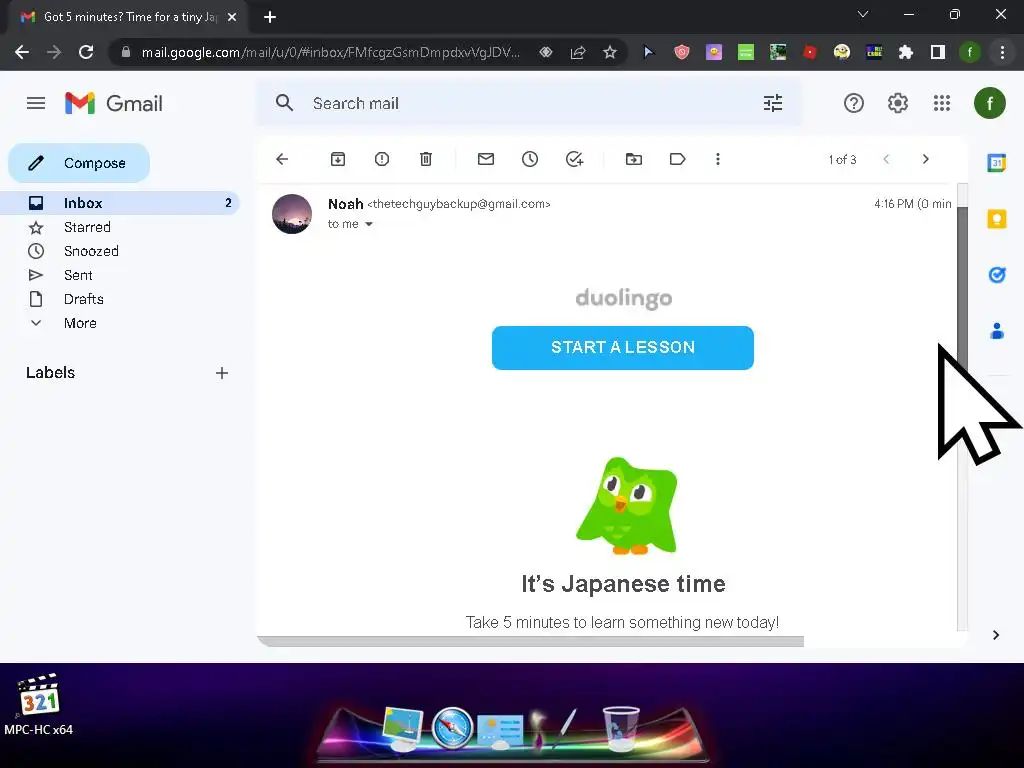Toggle the Chrome side panel icon

click(x=938, y=52)
